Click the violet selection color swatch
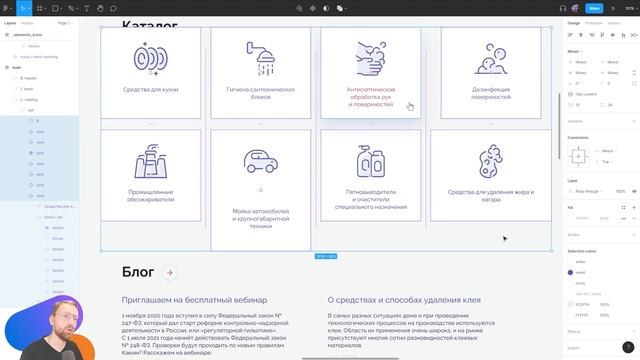This screenshot has width=640, height=360. [x=570, y=272]
